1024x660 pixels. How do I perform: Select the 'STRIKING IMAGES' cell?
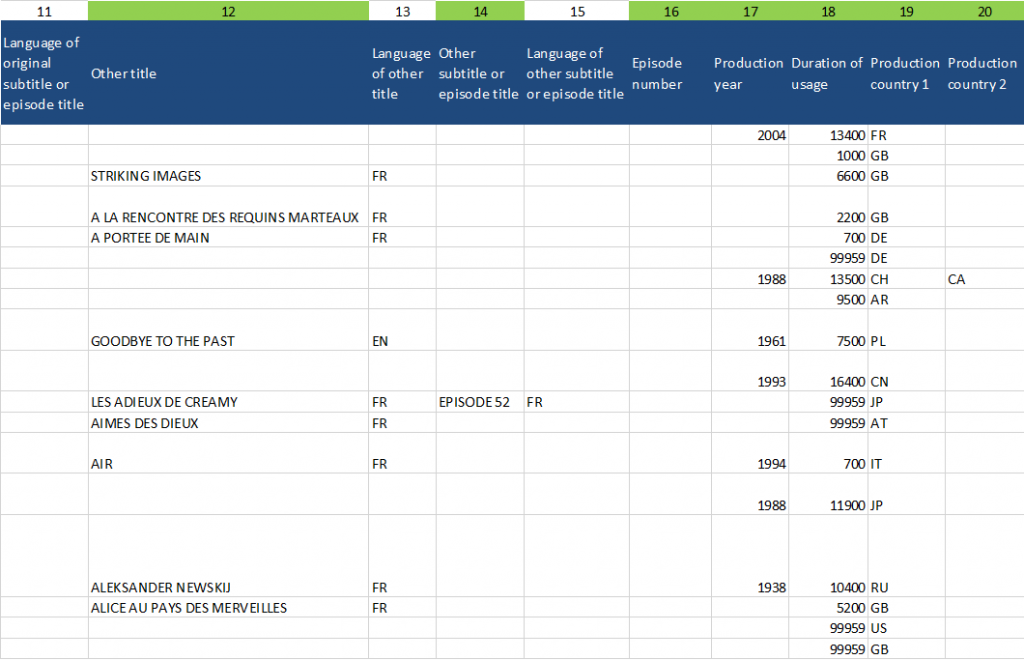pos(146,176)
